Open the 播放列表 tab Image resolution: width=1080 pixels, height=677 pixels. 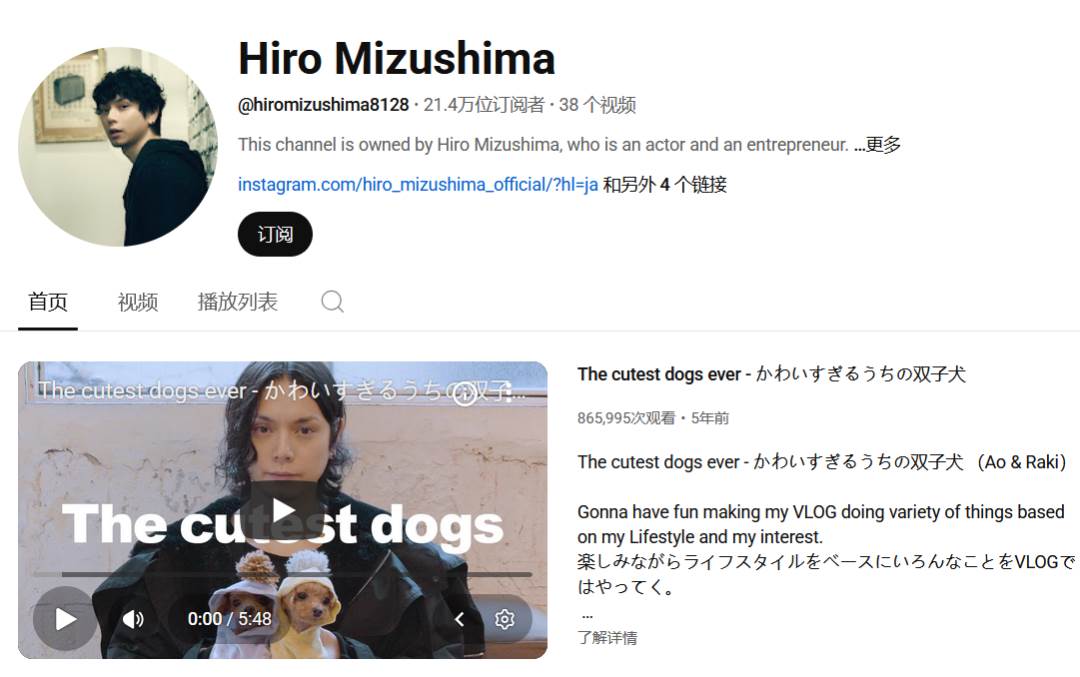click(237, 302)
